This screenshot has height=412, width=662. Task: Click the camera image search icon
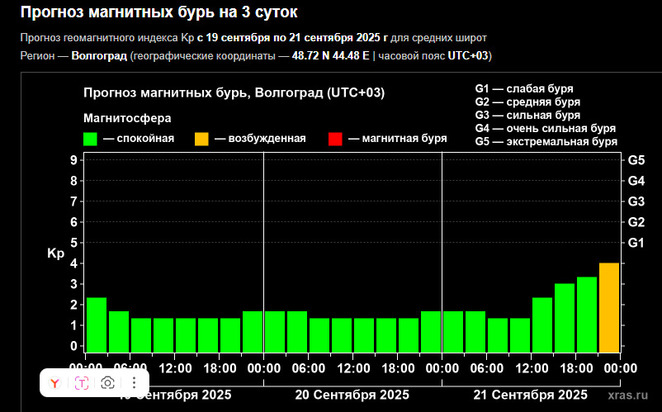(x=108, y=382)
